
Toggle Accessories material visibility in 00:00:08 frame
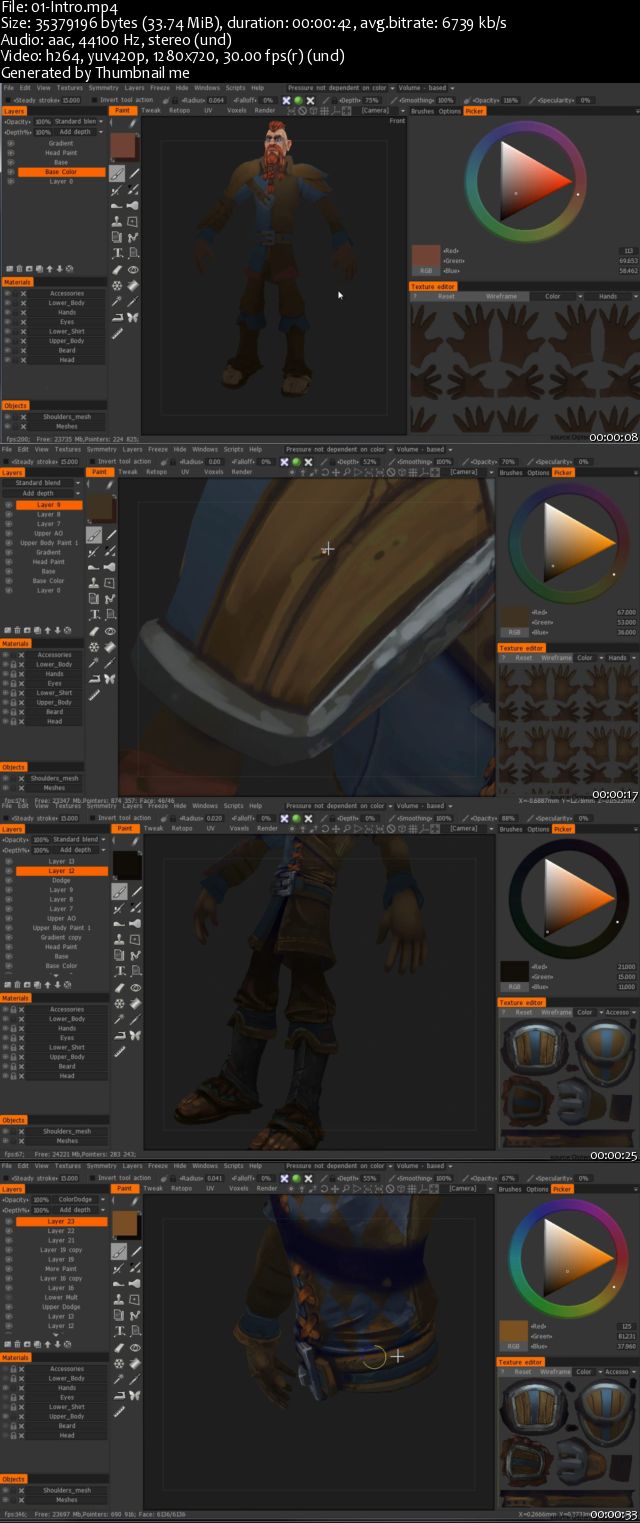(8, 293)
